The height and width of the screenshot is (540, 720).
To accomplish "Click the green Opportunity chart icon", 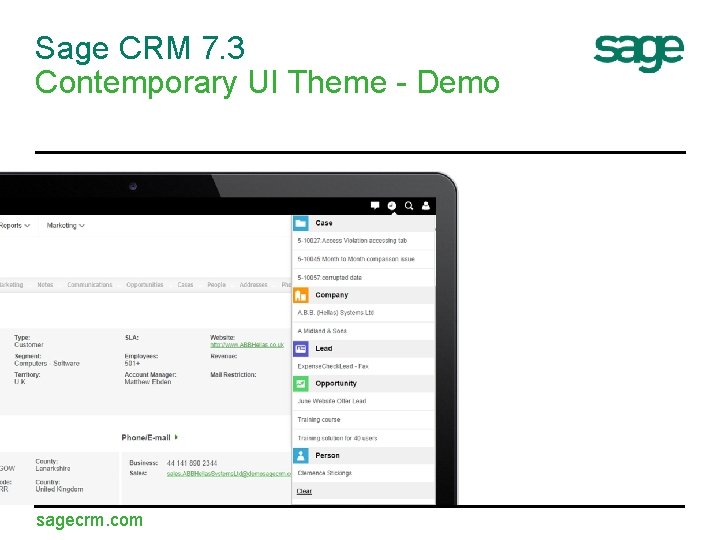I will tap(301, 383).
